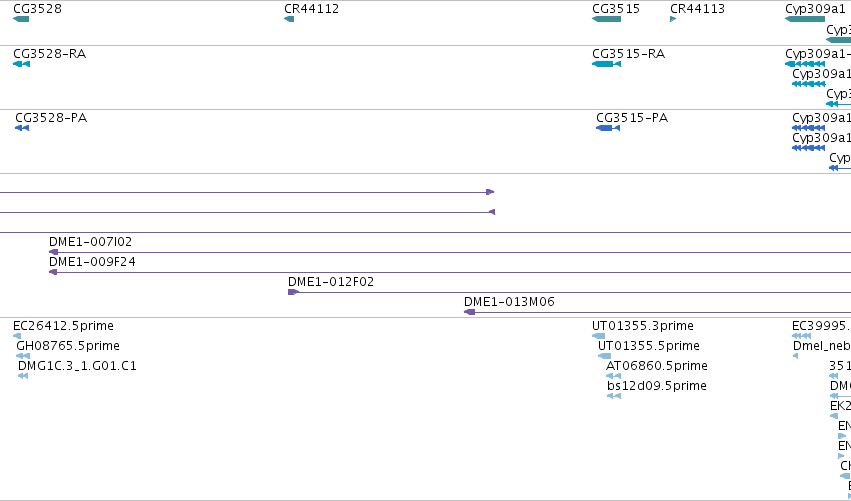Click the UT01355.5prime label
Viewport: 851px width, 501px height.
(x=649, y=346)
